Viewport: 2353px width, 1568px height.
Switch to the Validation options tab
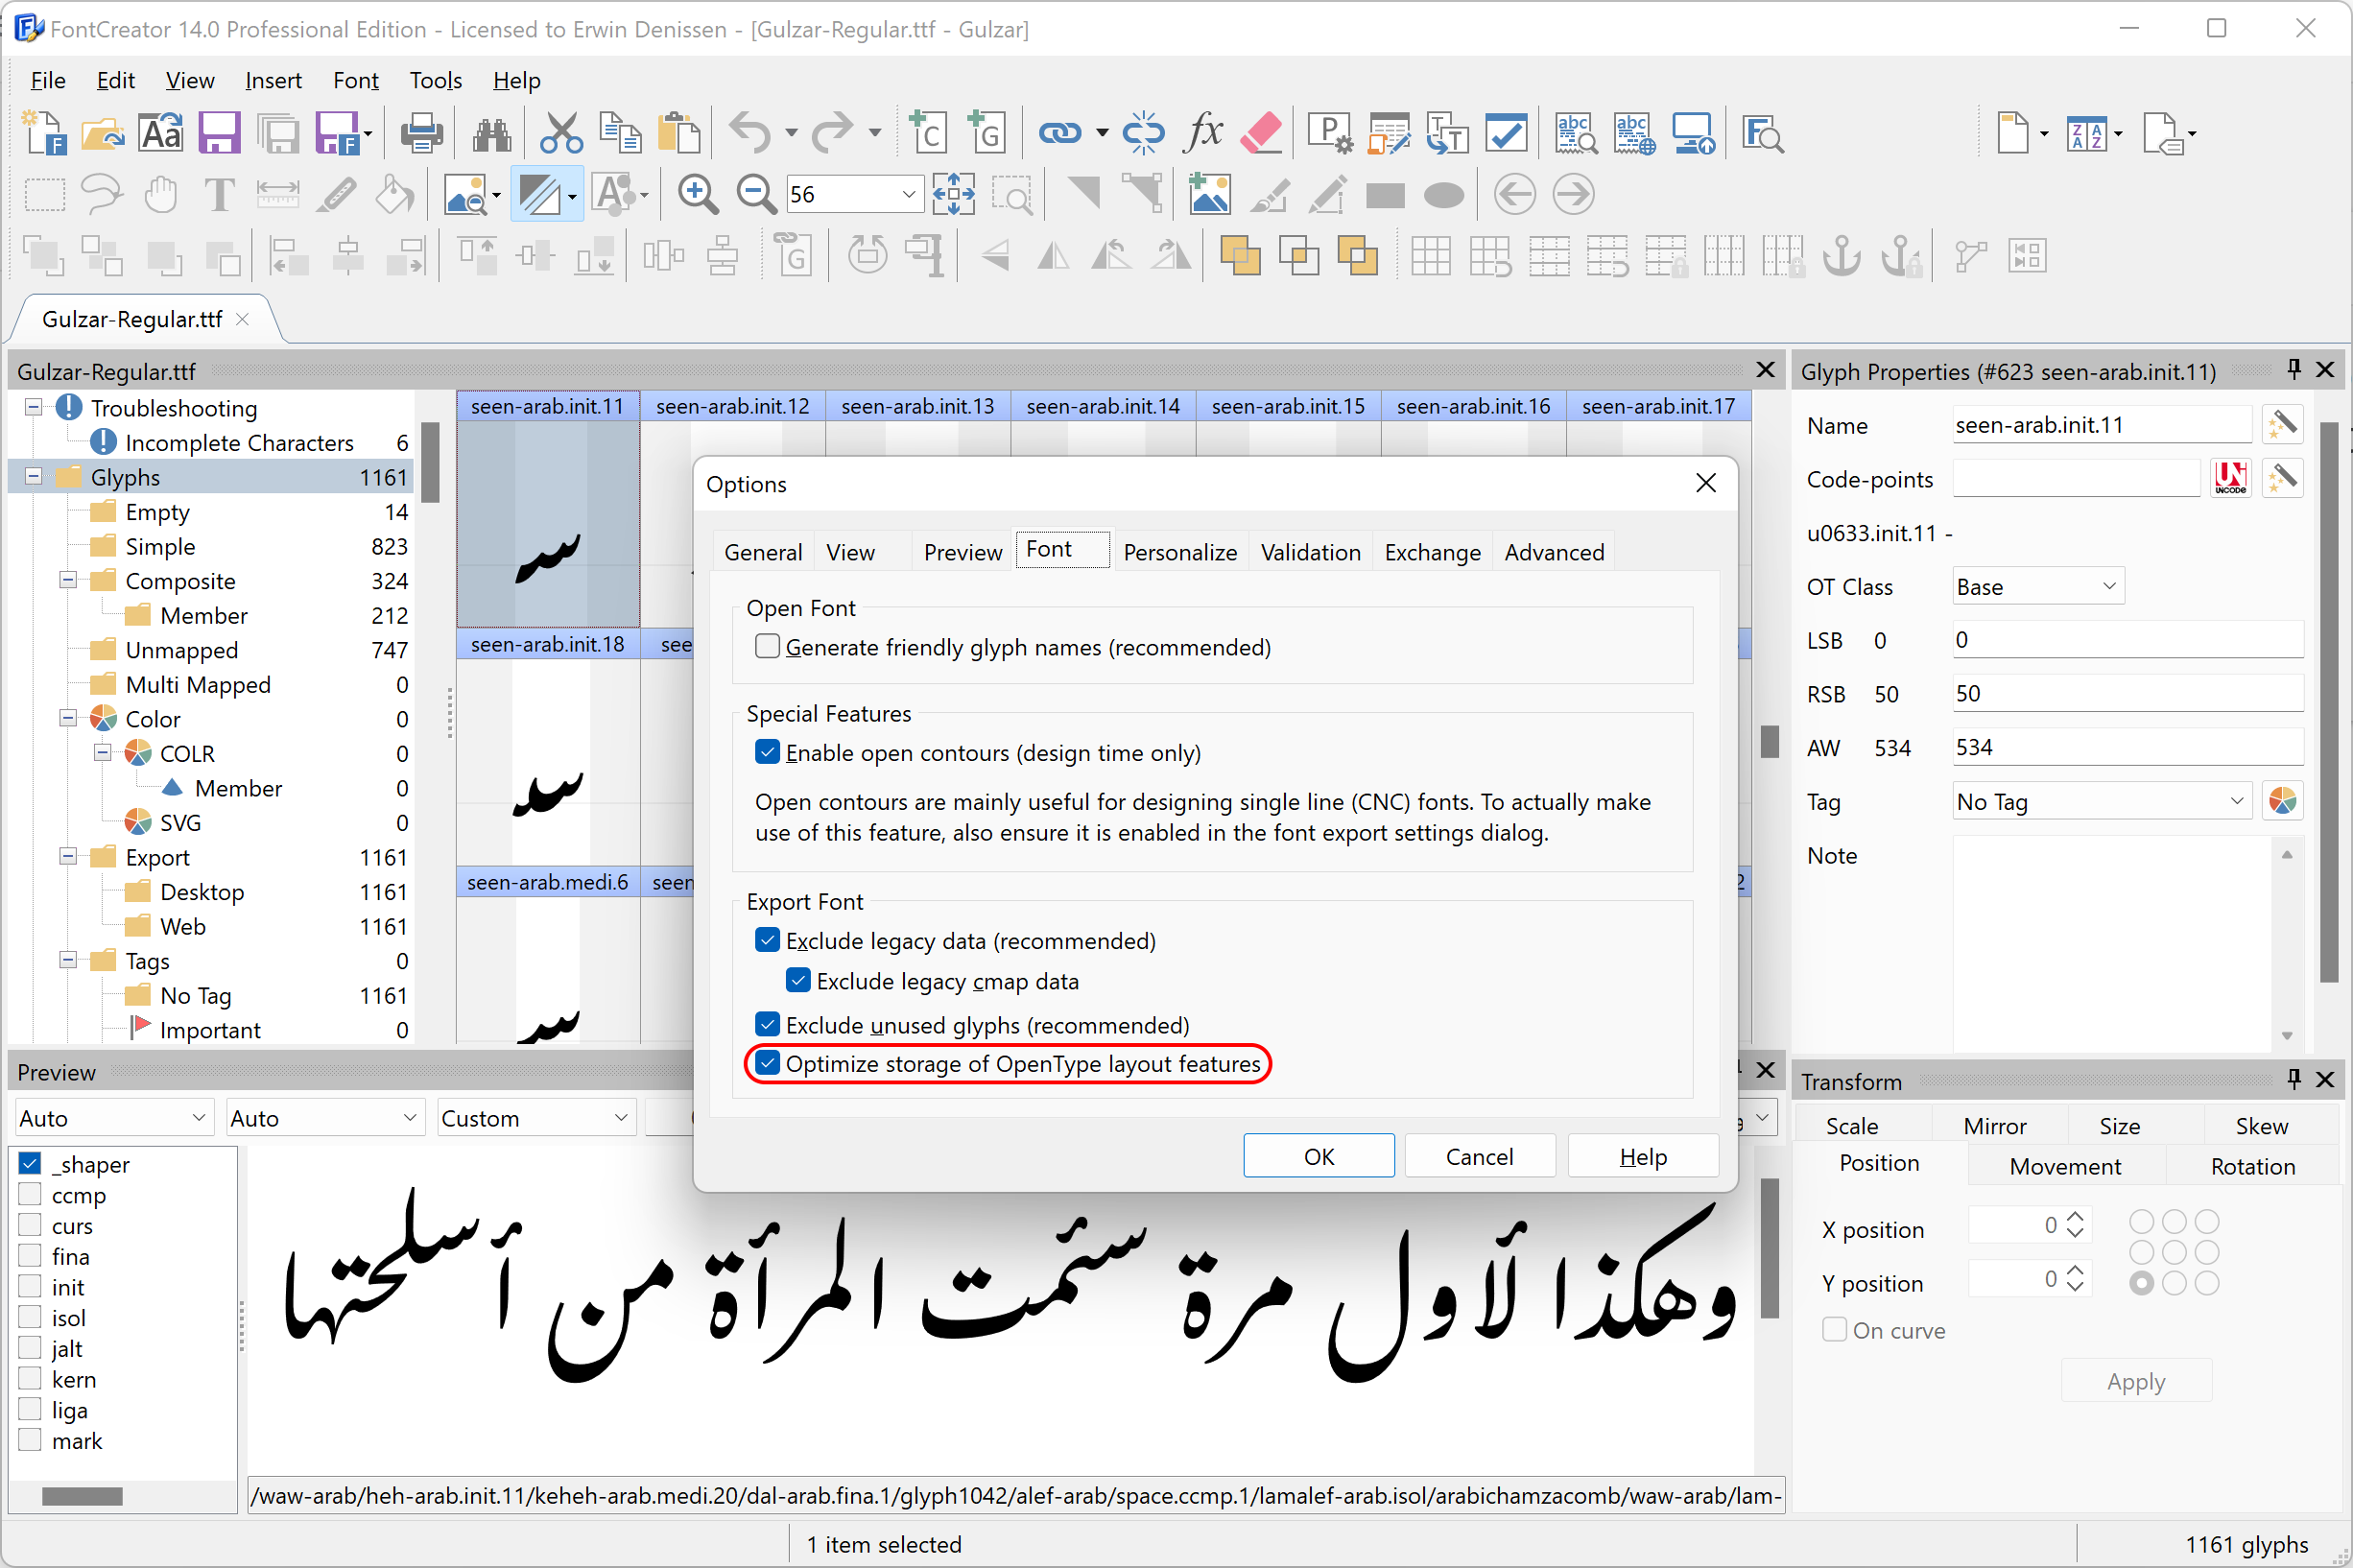1310,552
